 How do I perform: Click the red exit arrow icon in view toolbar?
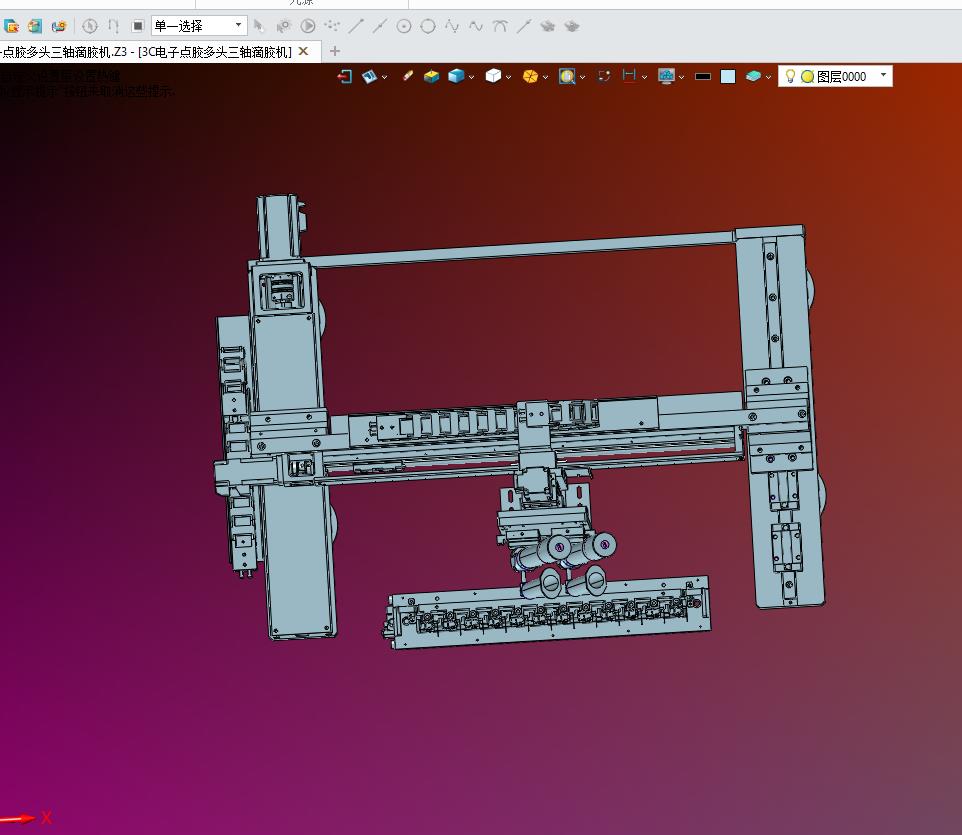345,76
